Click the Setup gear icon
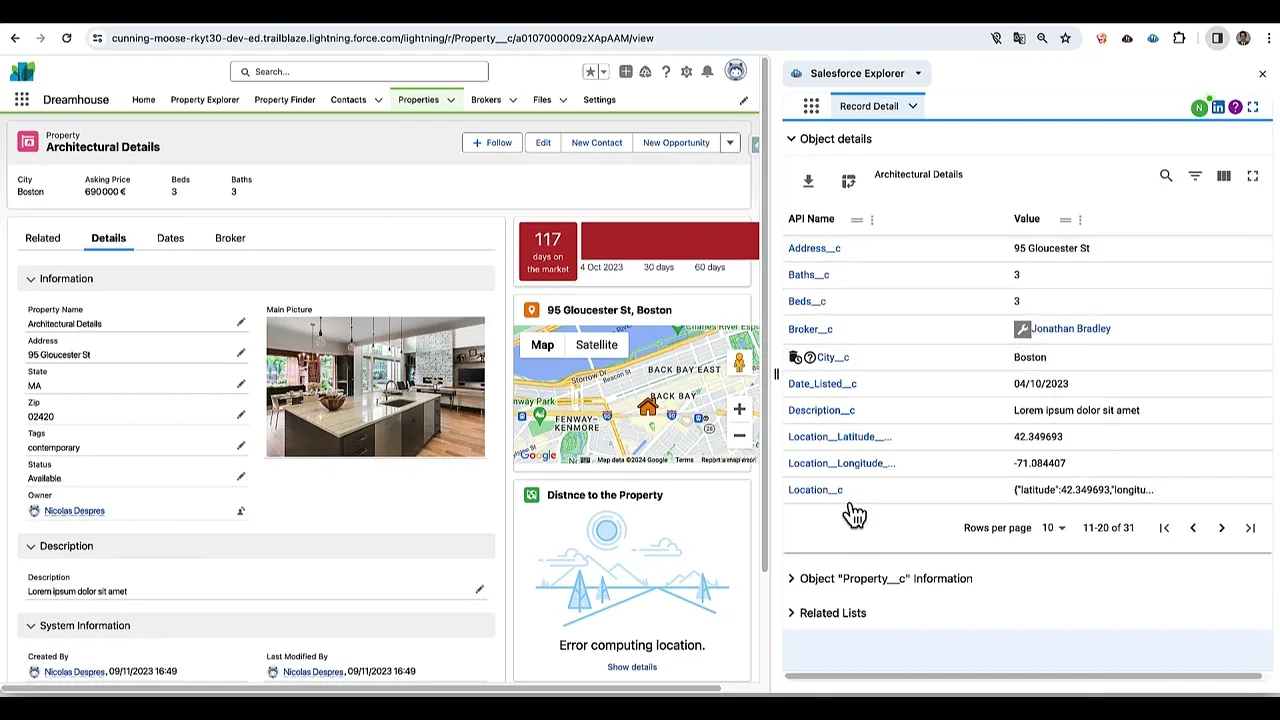Image resolution: width=1280 pixels, height=720 pixels. (686, 72)
